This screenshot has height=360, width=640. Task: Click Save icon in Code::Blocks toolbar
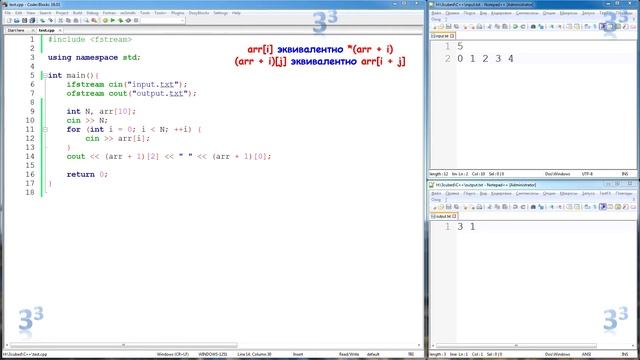click(24, 20)
